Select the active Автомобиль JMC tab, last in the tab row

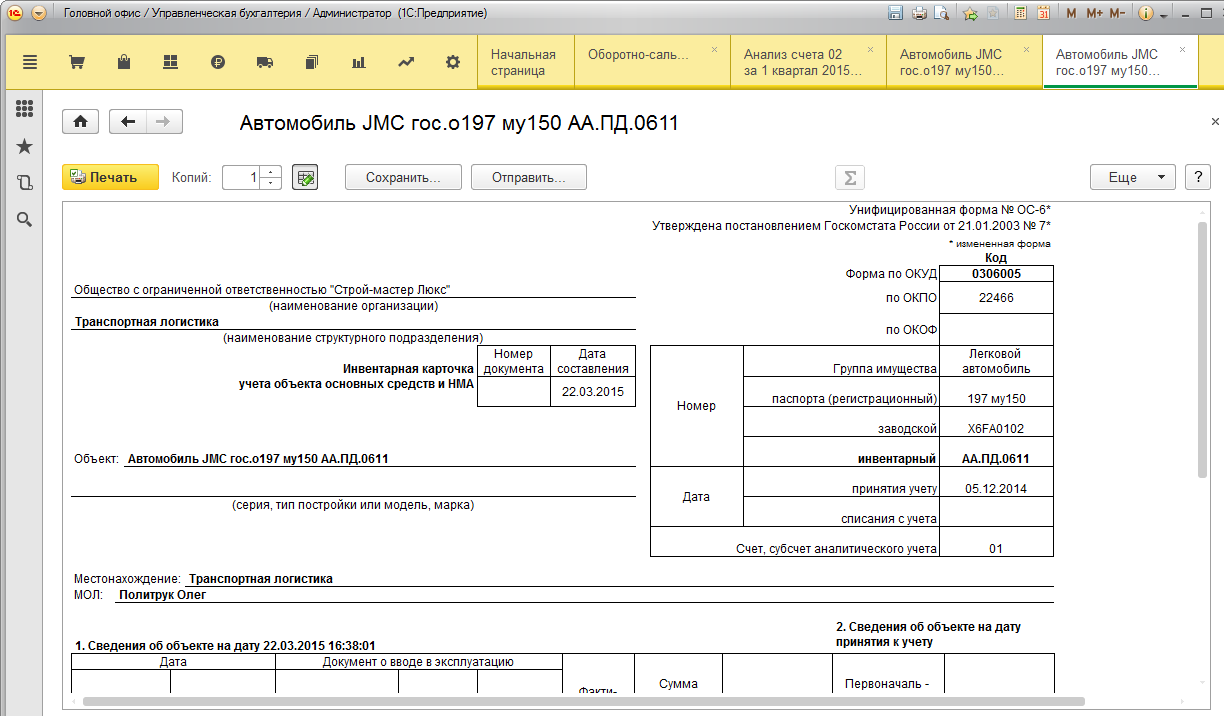[x=1120, y=62]
